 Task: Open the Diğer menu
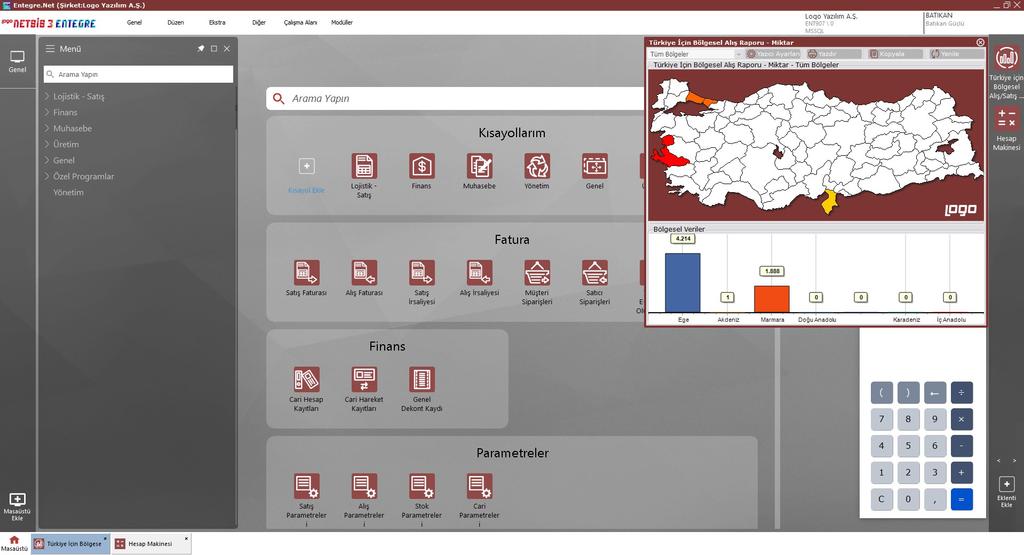point(259,22)
